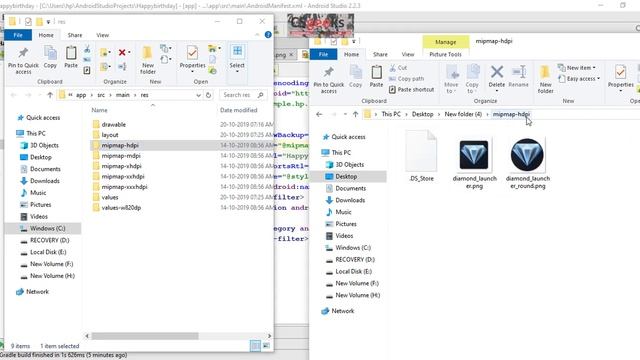Click Pin to Quick access in mipmap-hdpi window
This screenshot has height=360, width=640.
coord(329,80)
